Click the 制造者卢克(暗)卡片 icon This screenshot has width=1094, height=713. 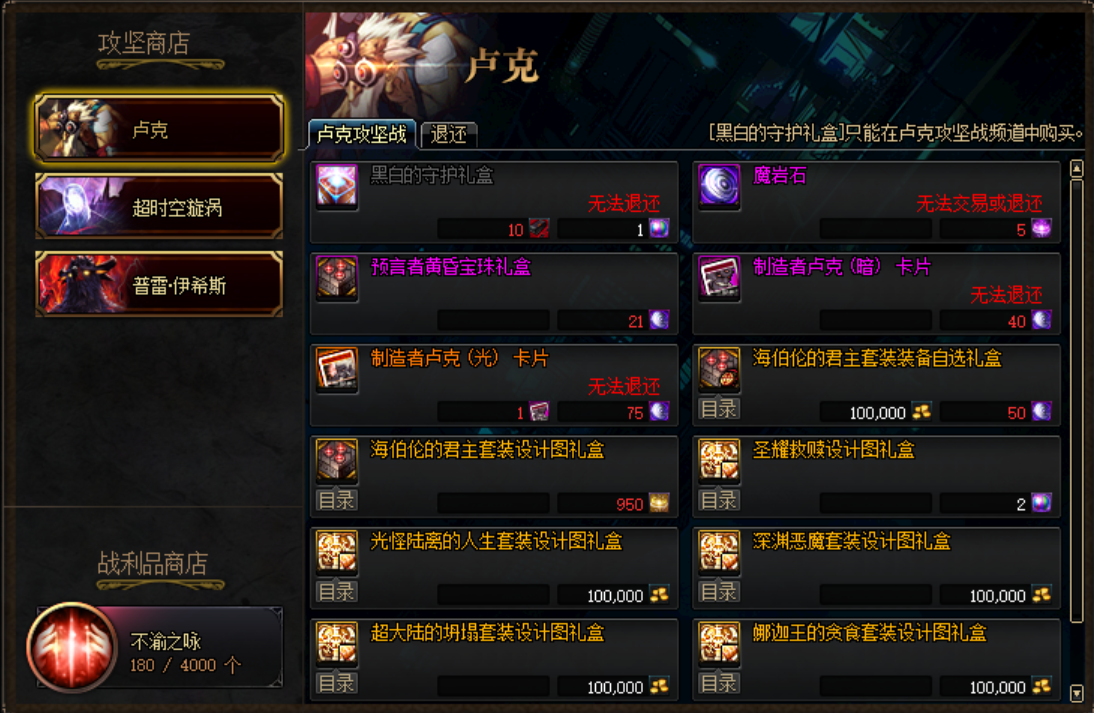click(x=719, y=277)
